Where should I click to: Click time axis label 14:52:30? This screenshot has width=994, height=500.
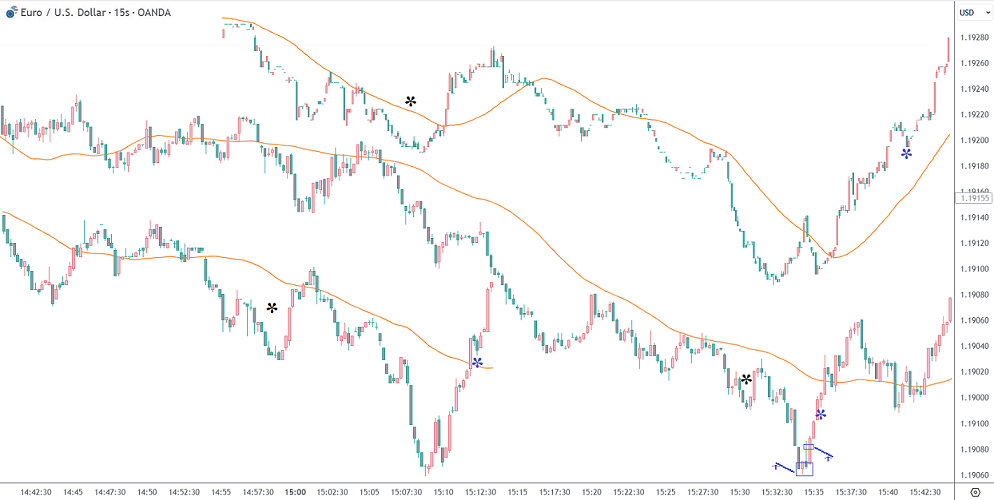tap(184, 492)
